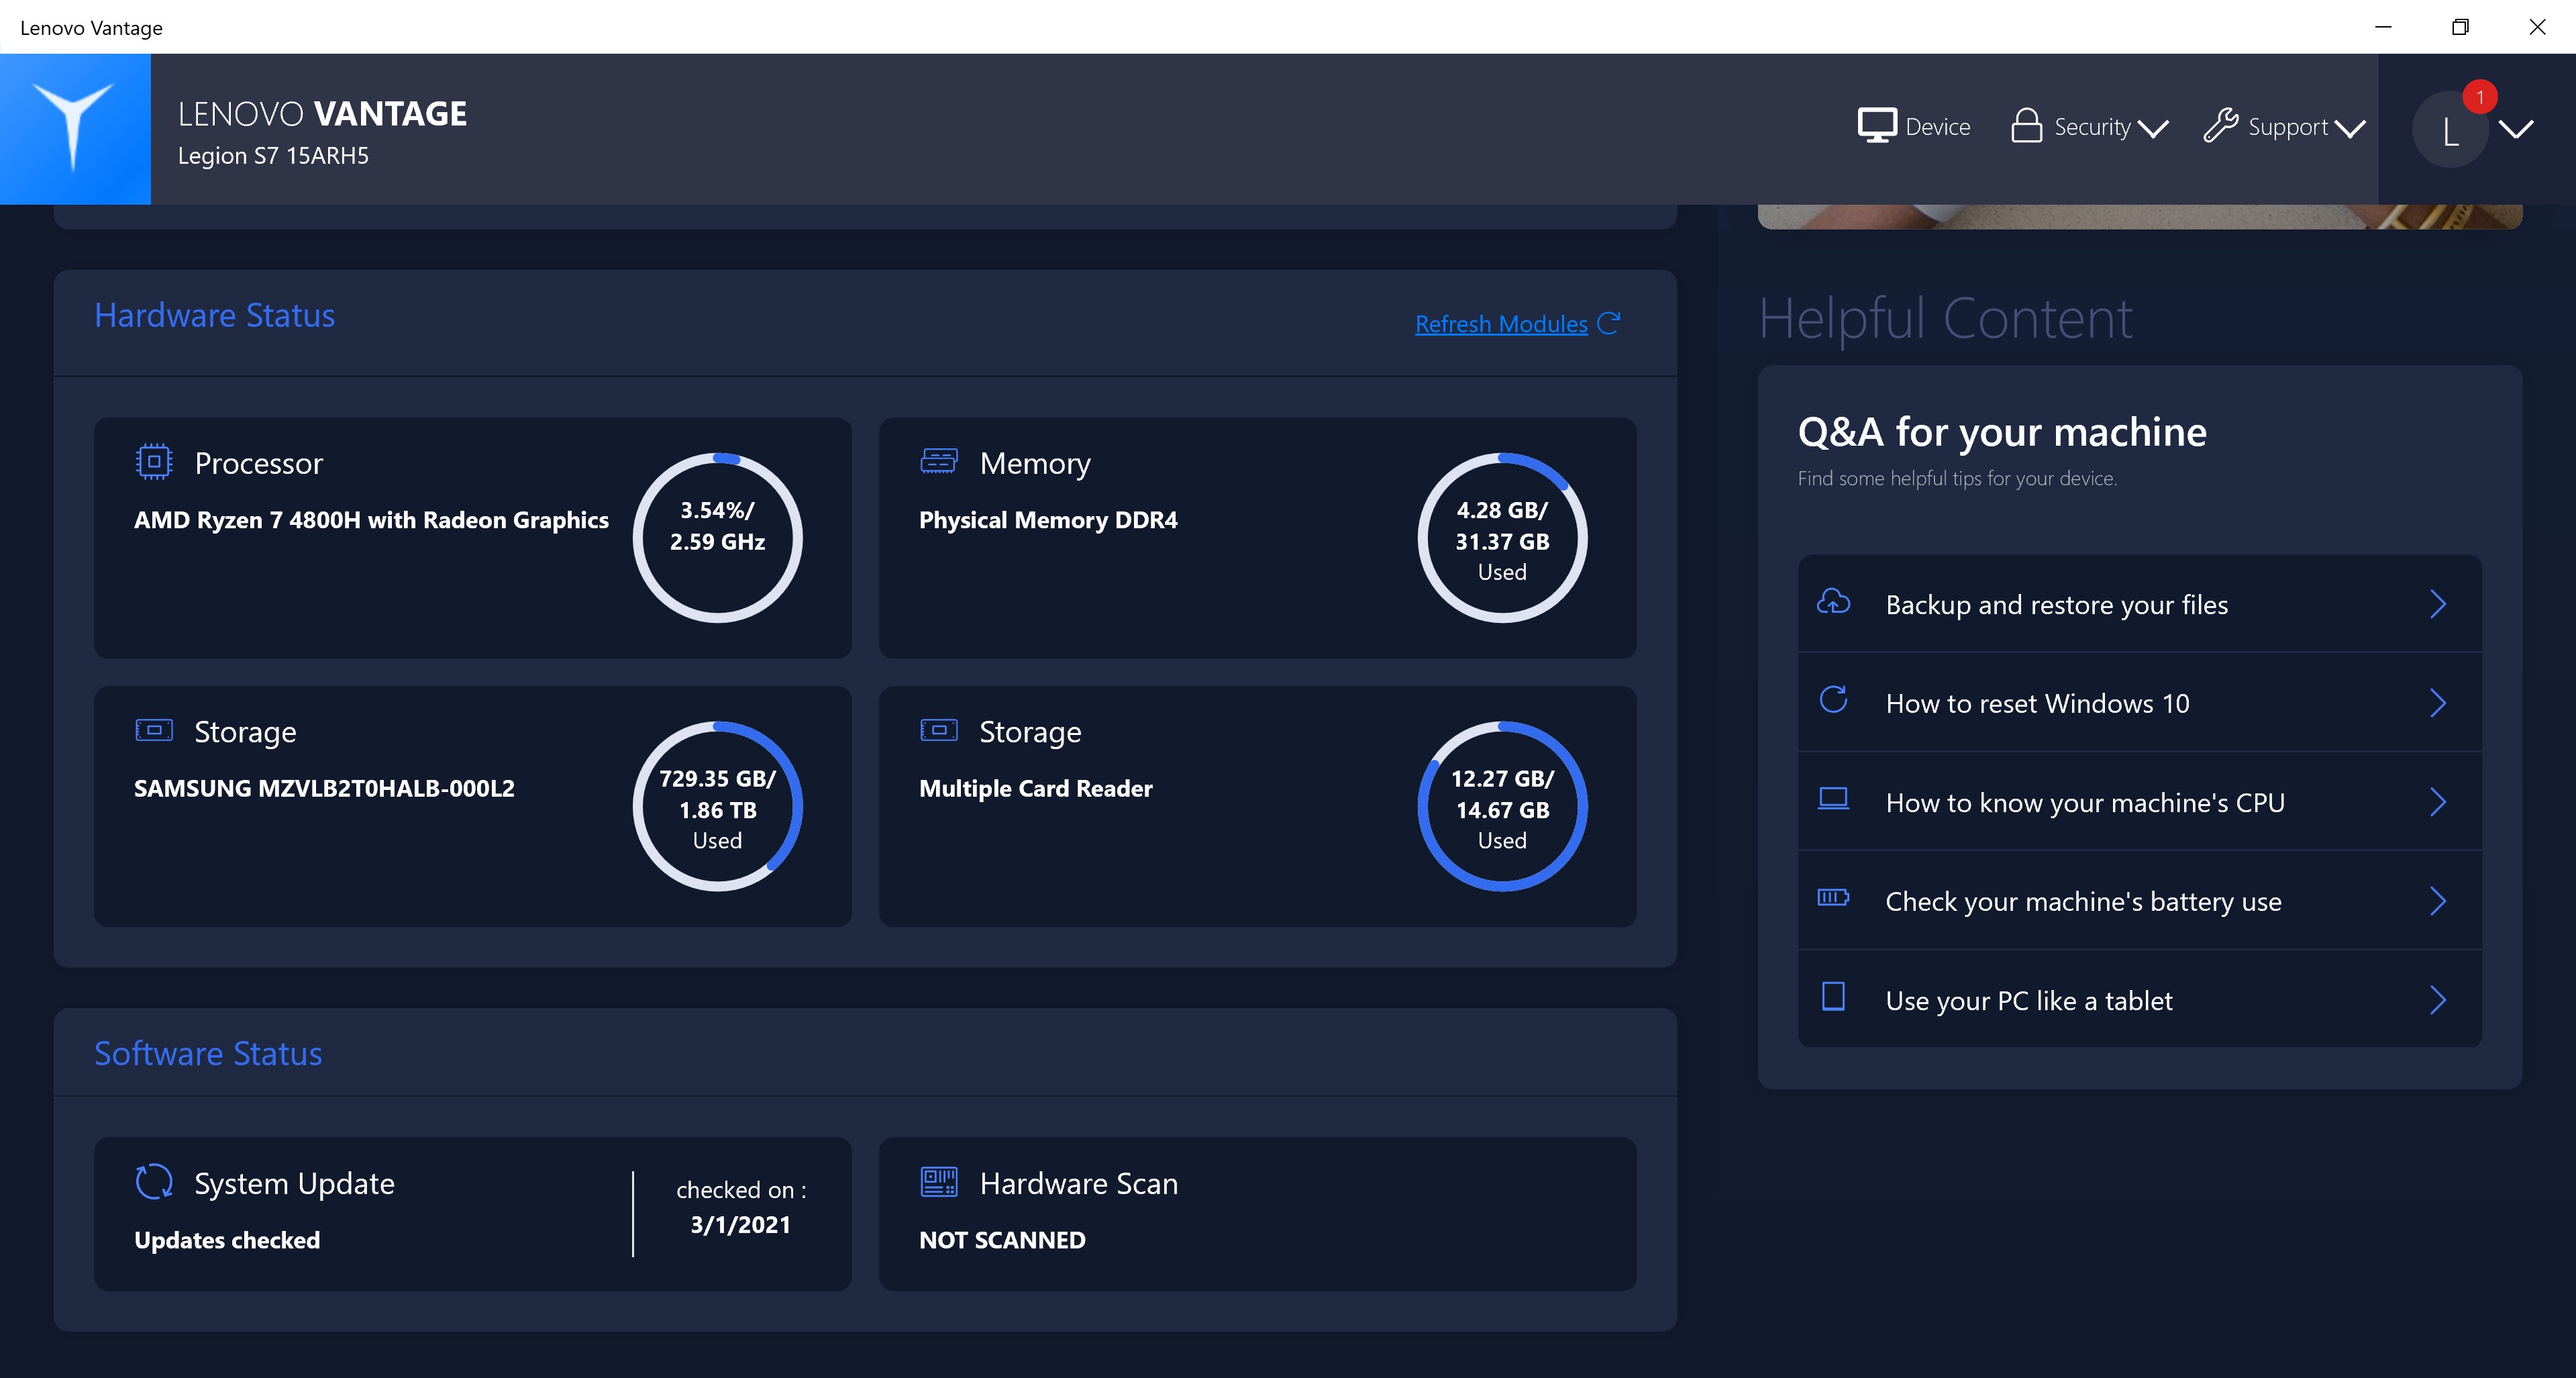Minimize the Lenovo Vantage window

pyautogui.click(x=2383, y=27)
